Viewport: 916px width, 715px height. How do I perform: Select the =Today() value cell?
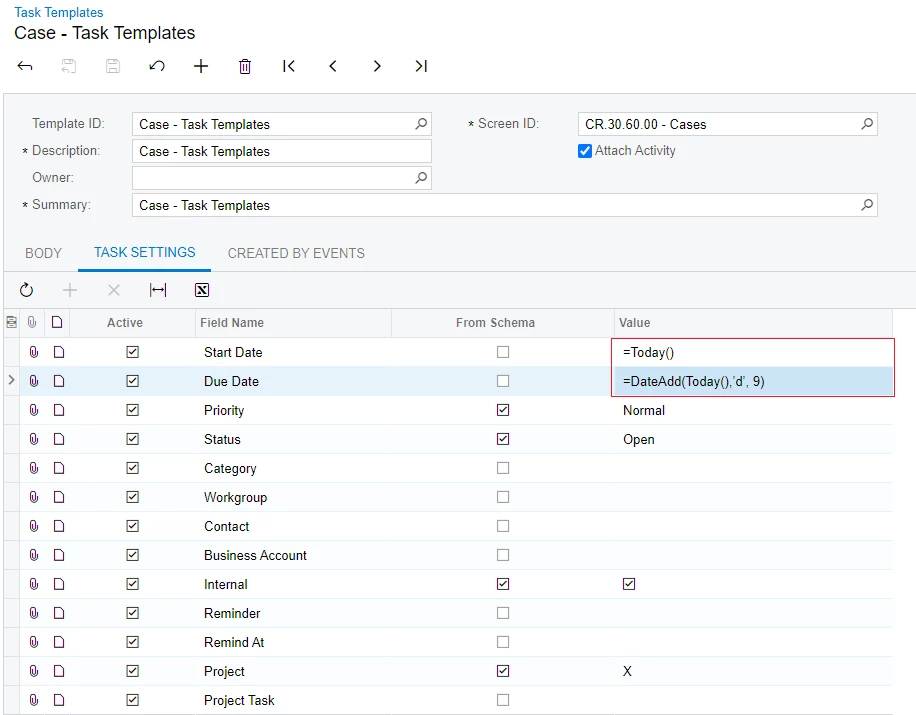(753, 352)
